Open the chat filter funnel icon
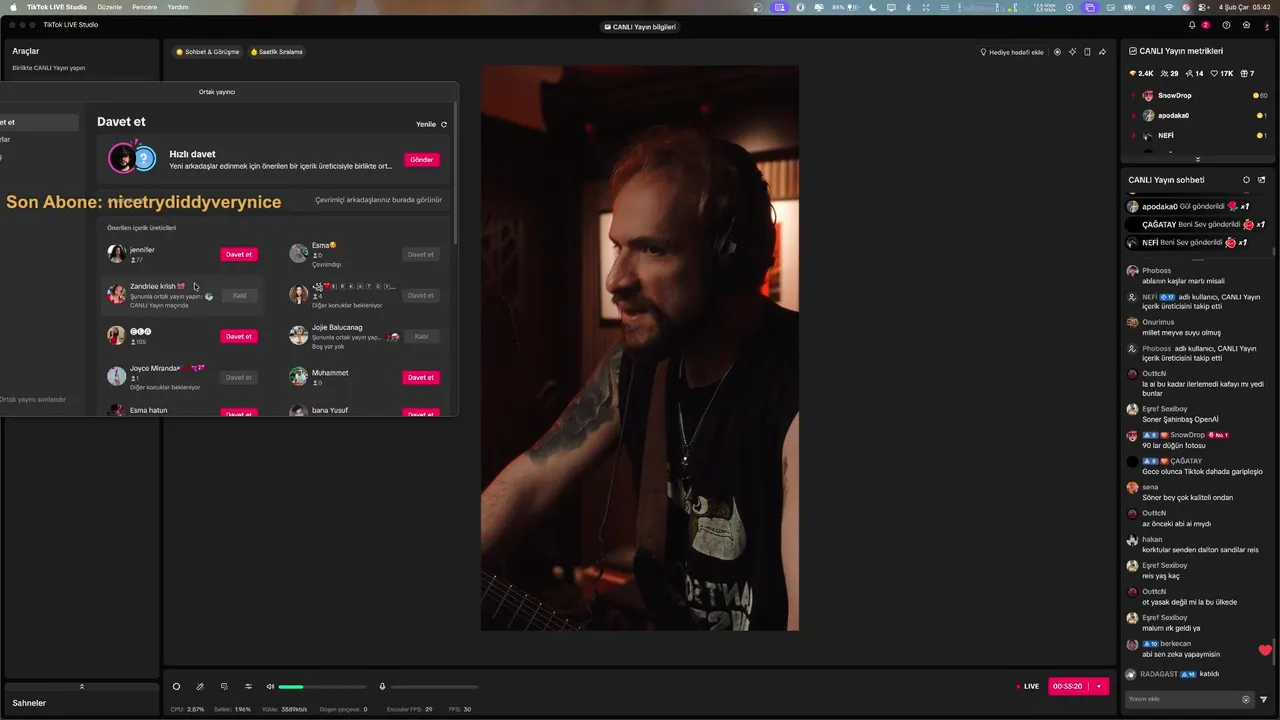The width and height of the screenshot is (1280, 720). [x=1264, y=699]
